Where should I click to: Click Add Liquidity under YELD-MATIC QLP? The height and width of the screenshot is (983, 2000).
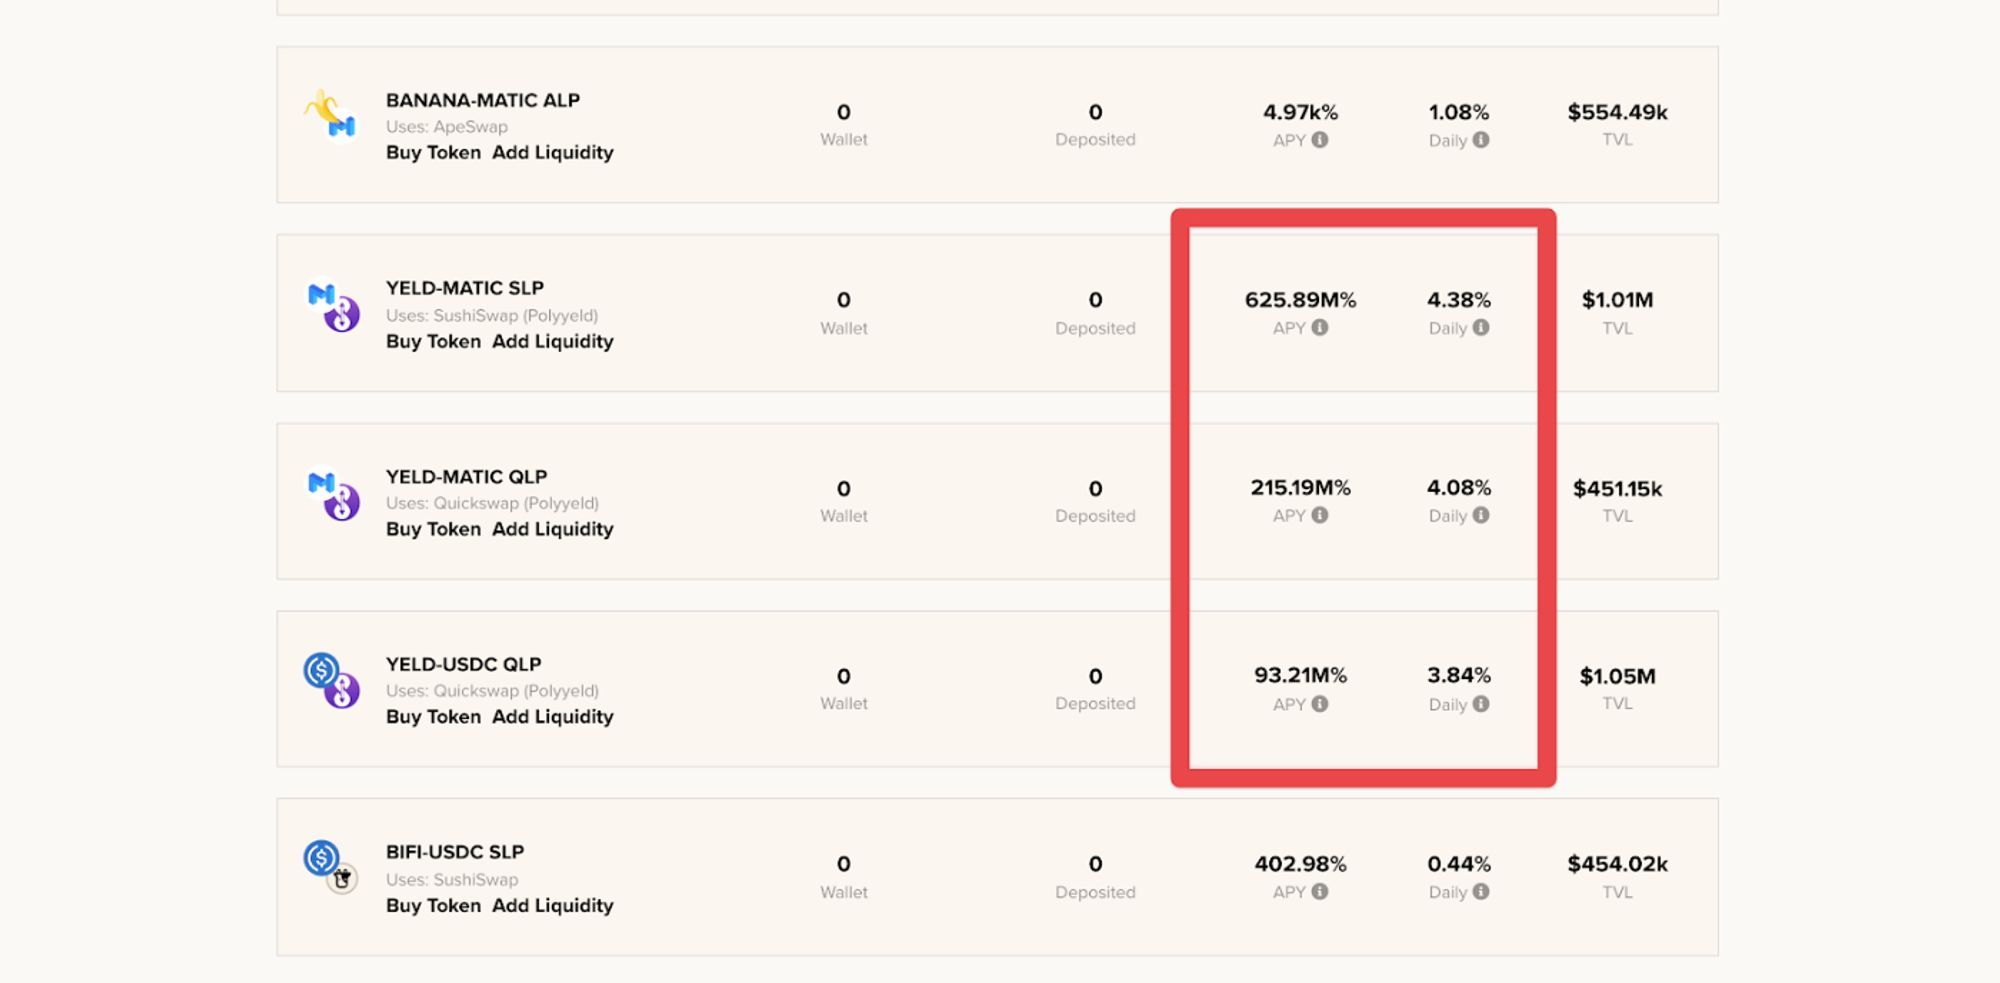click(x=552, y=529)
